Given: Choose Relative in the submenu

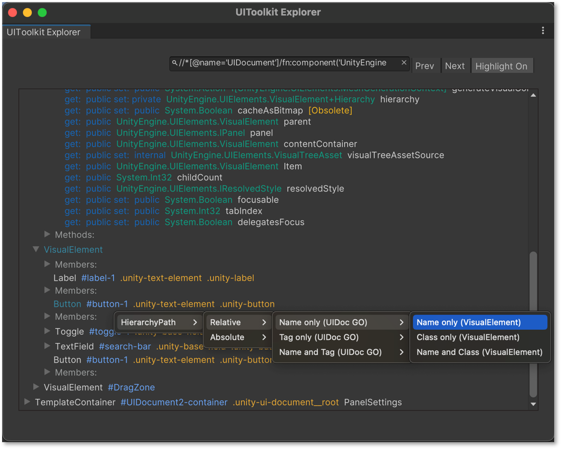Looking at the screenshot, I should [x=238, y=322].
